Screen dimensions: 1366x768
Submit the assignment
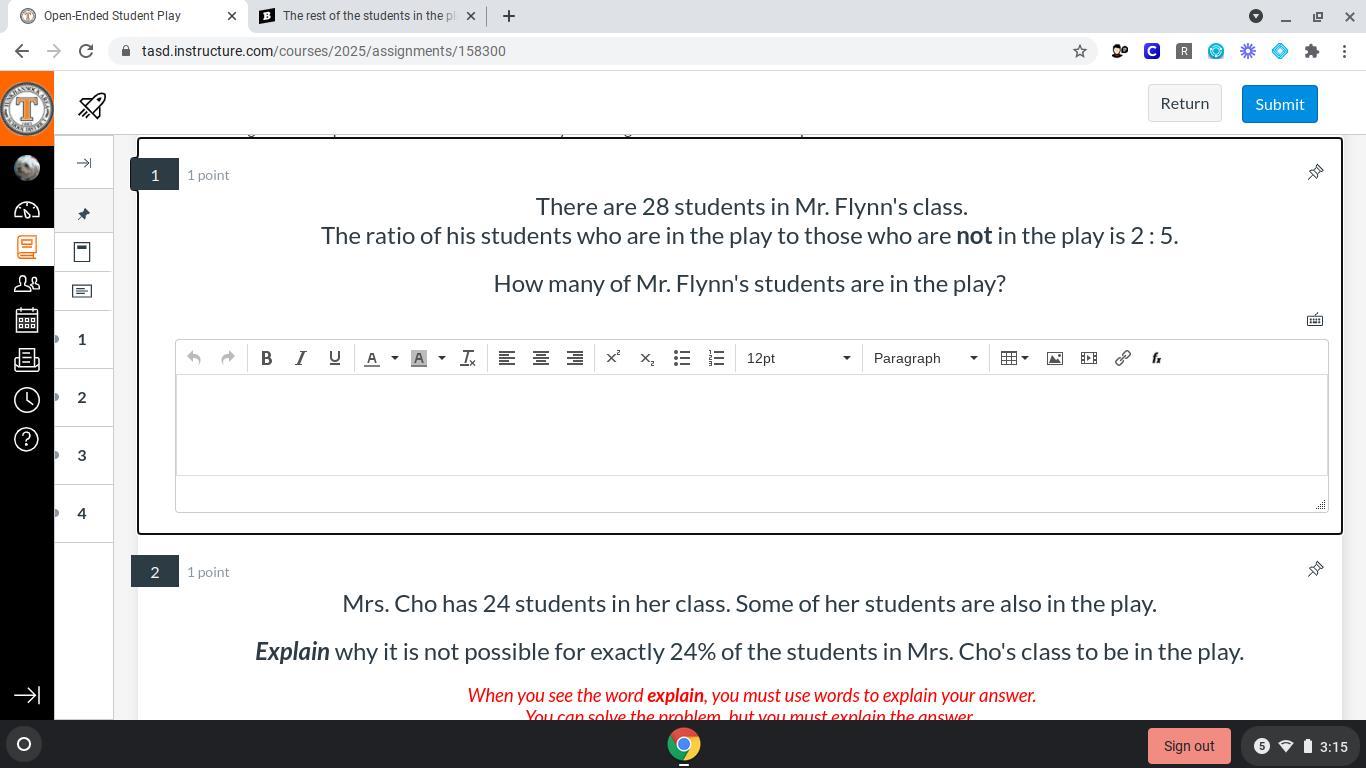1279,104
